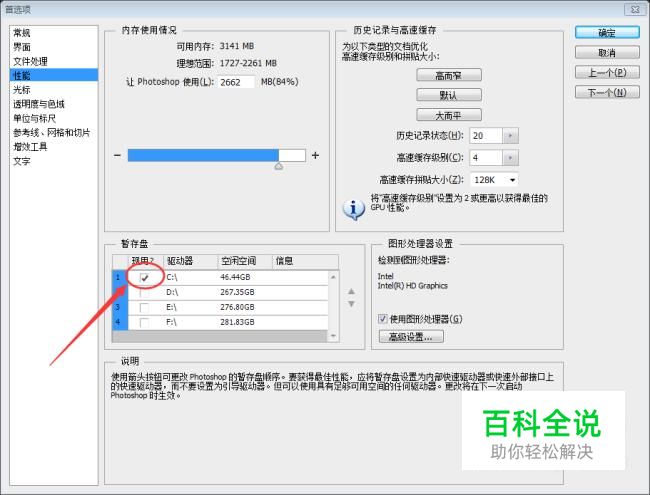Toggle the 使用图形处理器(G) checkbox
The image size is (650, 495).
click(x=383, y=319)
